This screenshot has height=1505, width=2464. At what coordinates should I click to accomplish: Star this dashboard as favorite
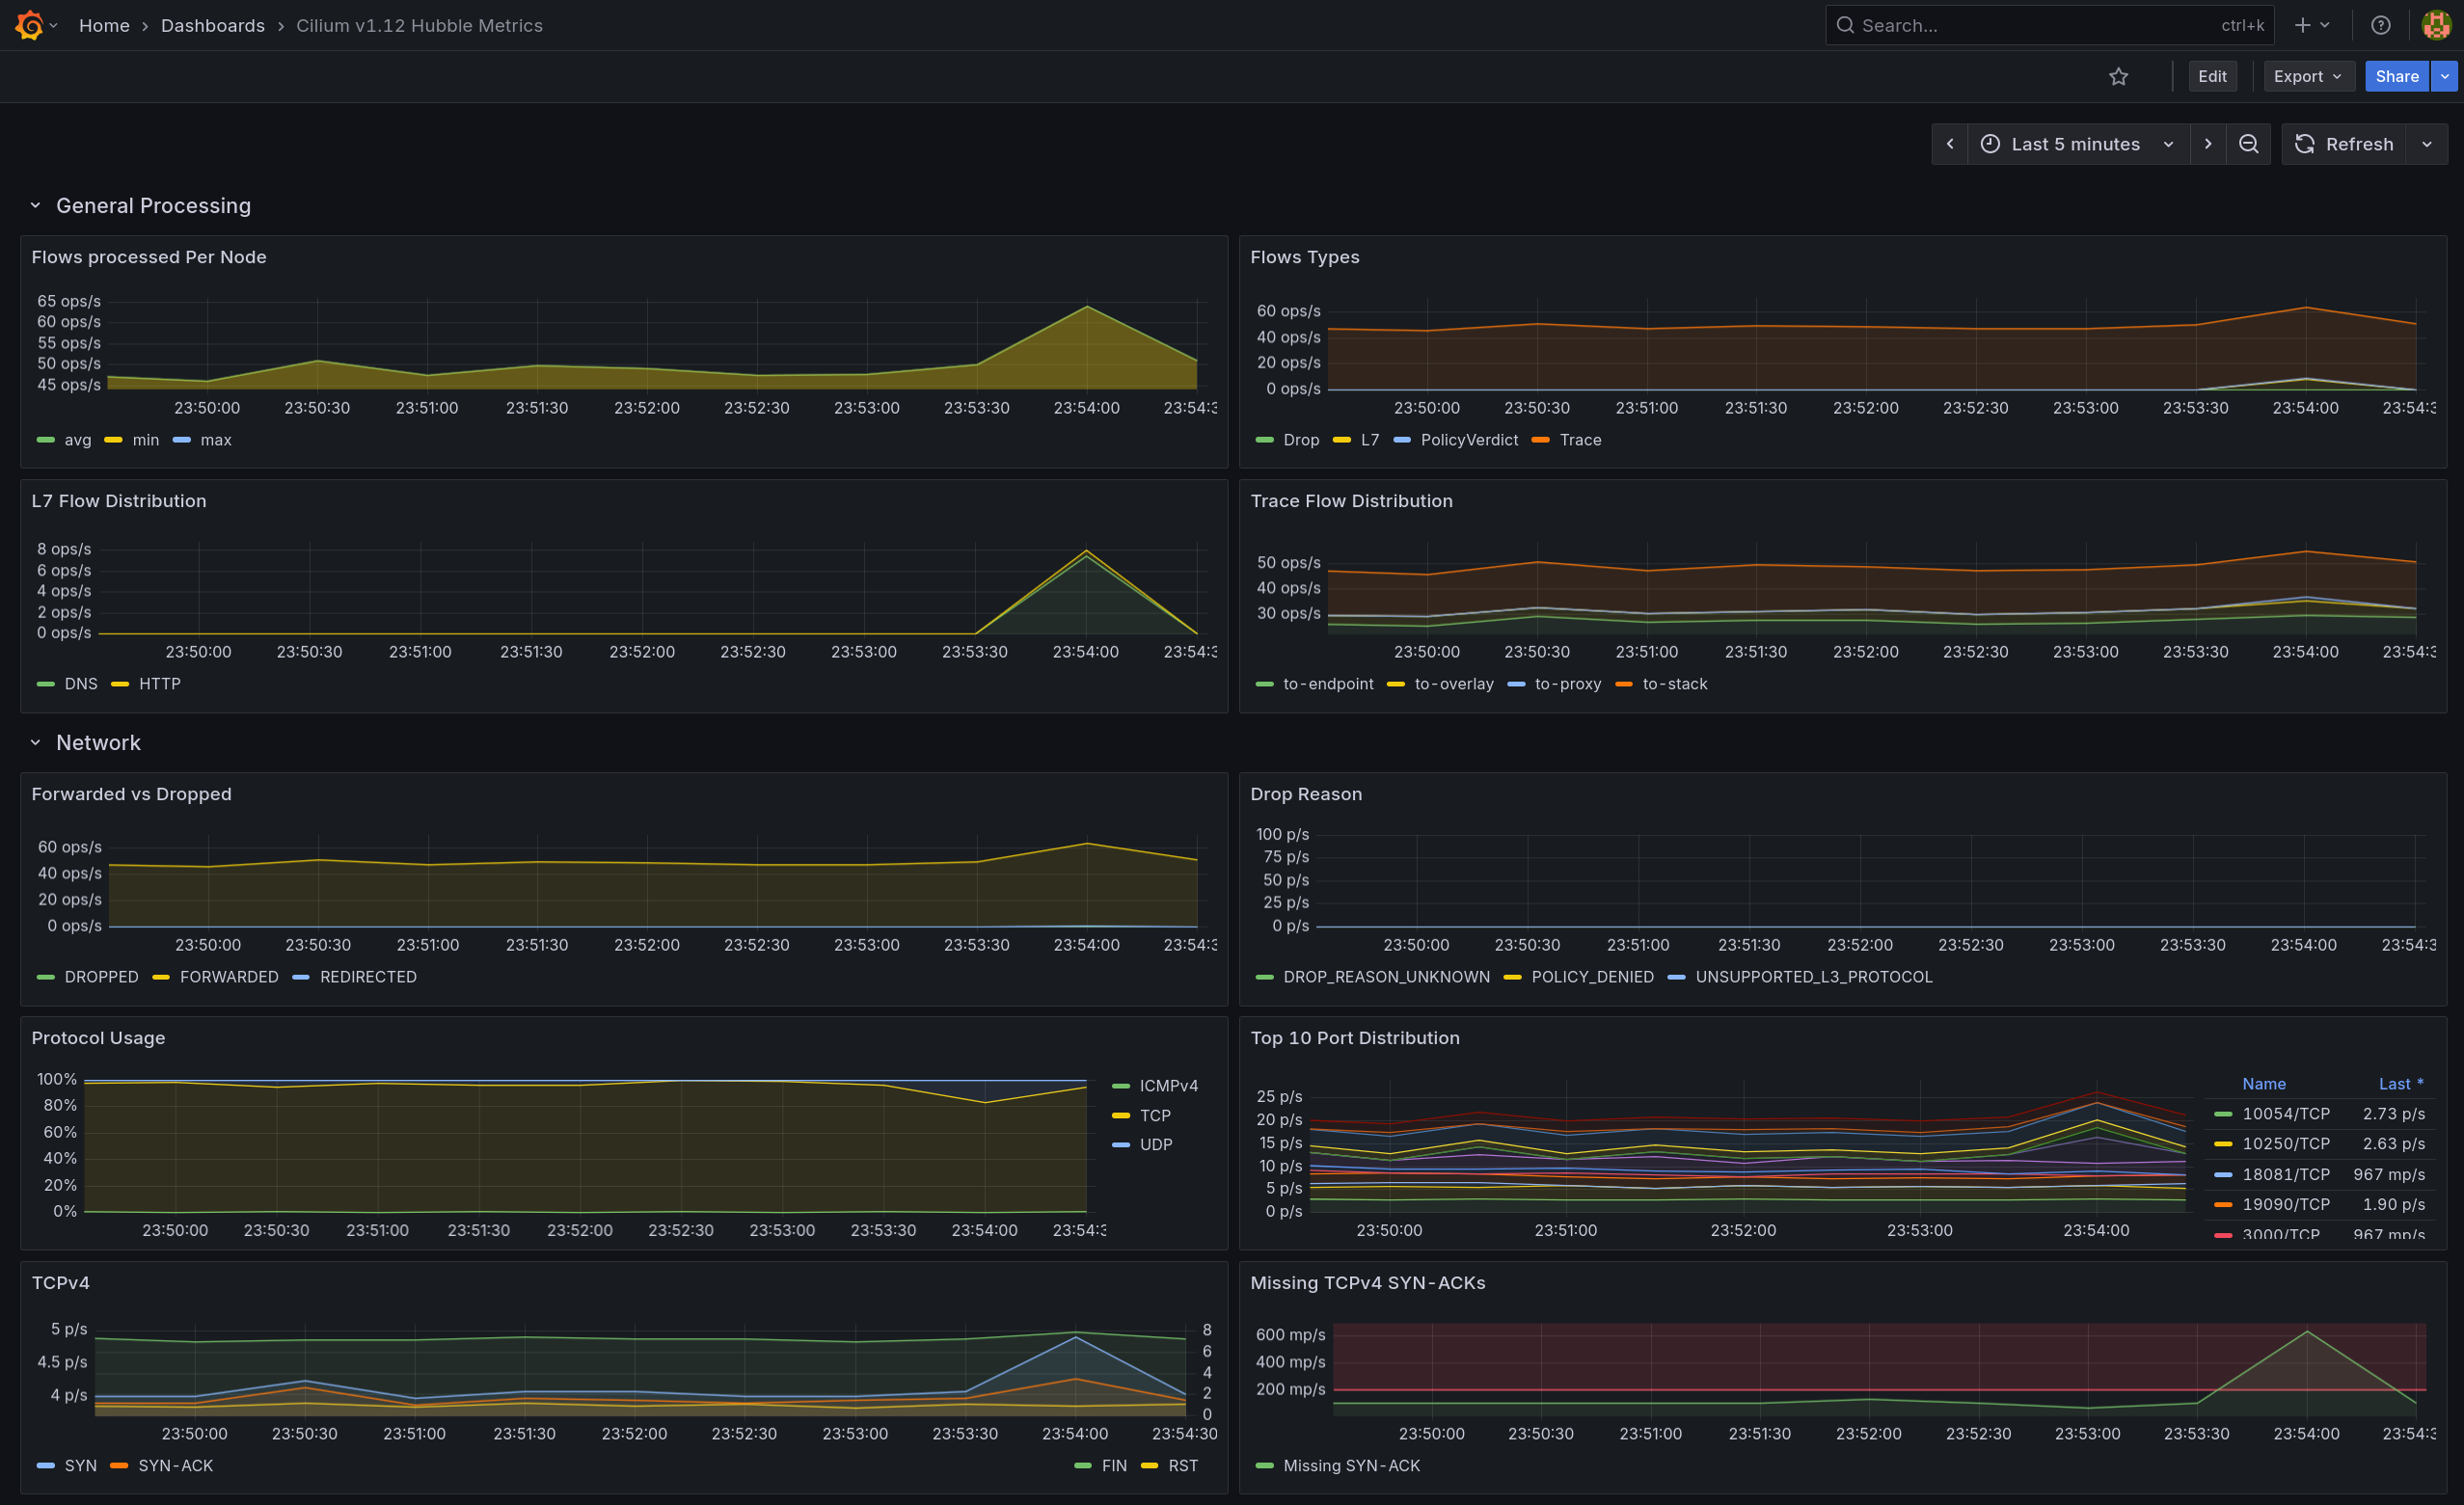point(2118,76)
